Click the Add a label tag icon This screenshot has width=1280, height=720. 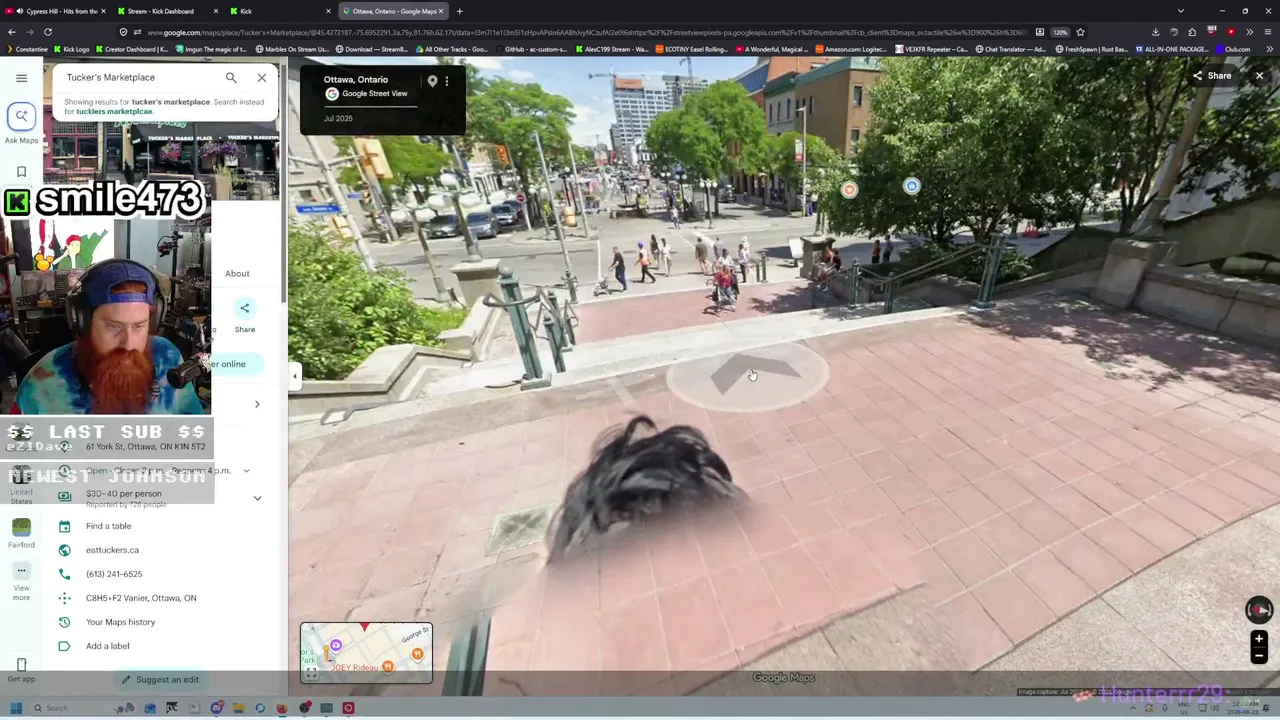coord(64,646)
